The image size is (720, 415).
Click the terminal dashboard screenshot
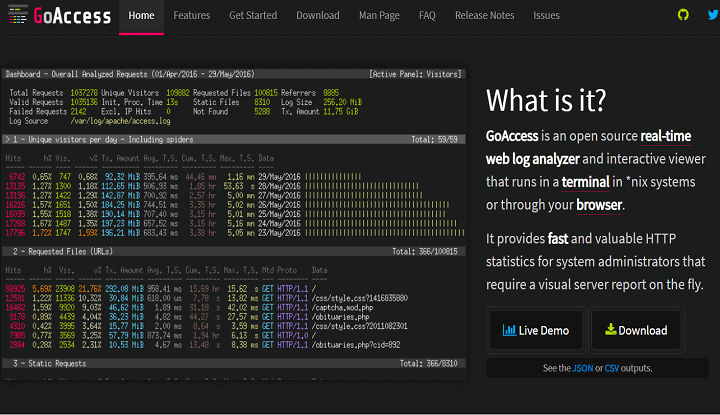[x=234, y=225]
